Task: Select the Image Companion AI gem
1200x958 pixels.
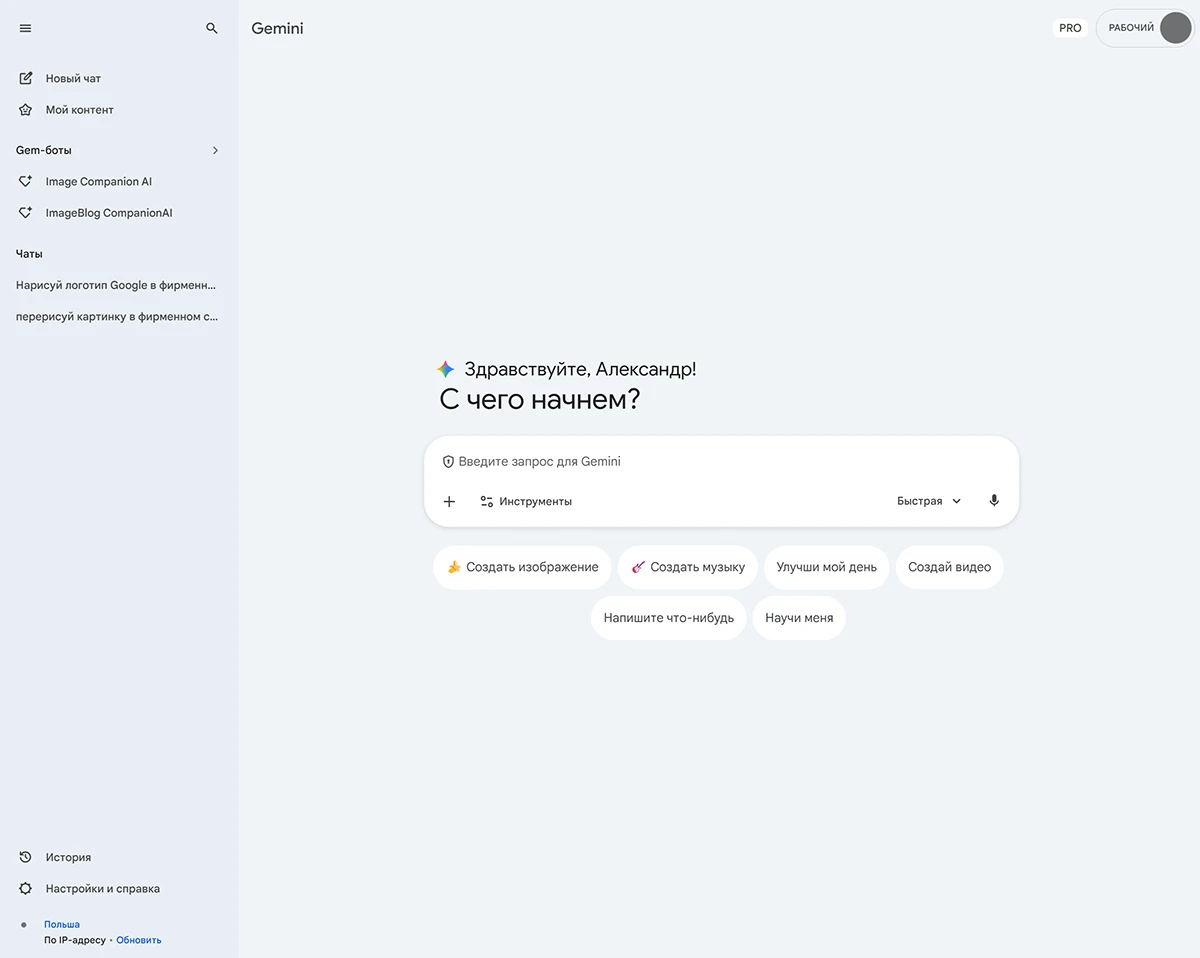Action: click(98, 182)
